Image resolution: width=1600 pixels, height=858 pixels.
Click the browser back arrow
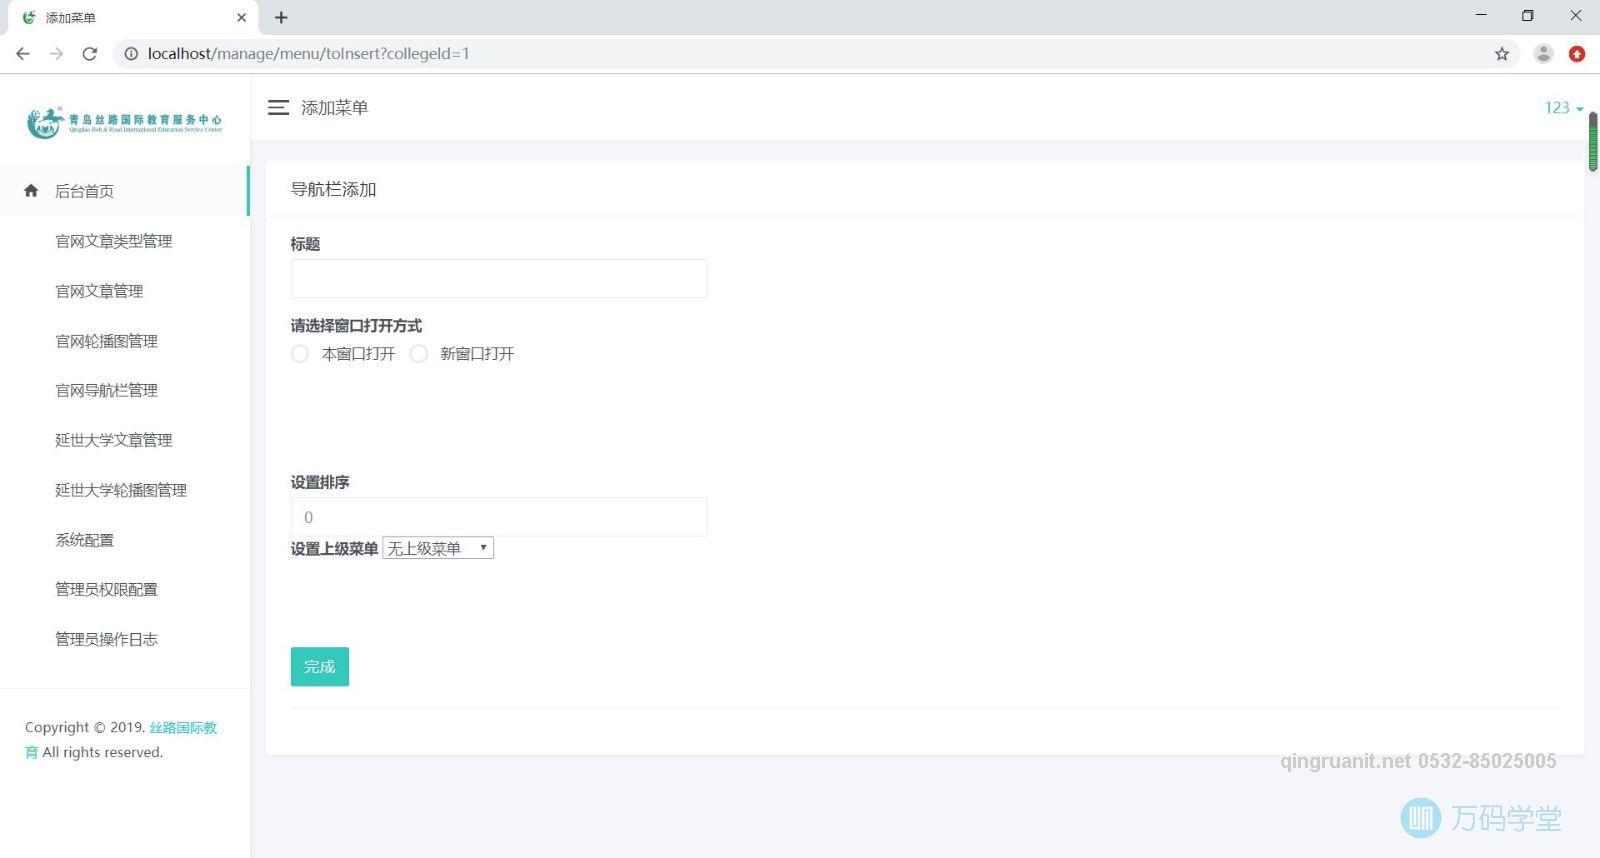pos(22,54)
